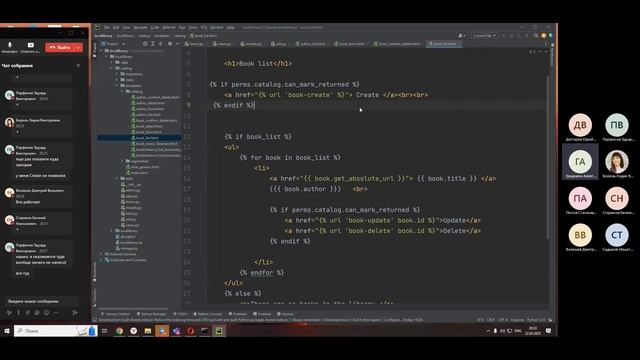
Task: Expand External Libraries node
Action: coord(102,254)
